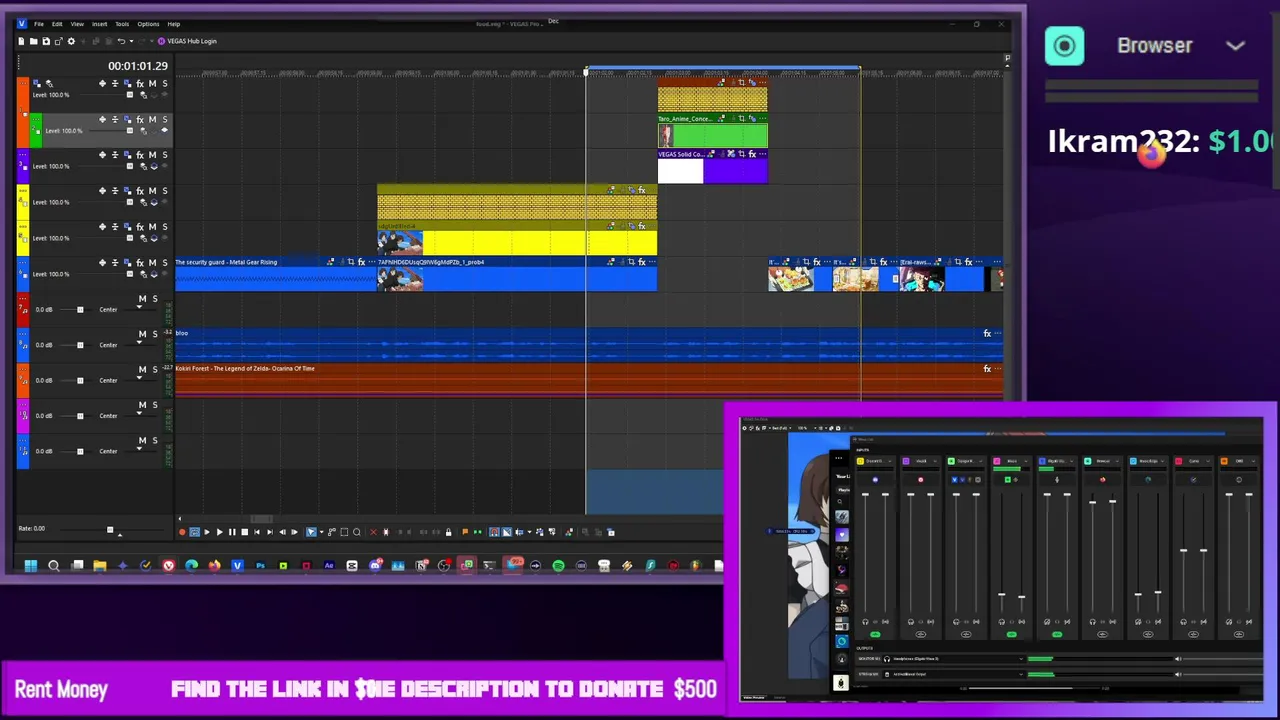Open Track Motion on video track 3
This screenshot has width=1280, height=720.
pos(127,155)
